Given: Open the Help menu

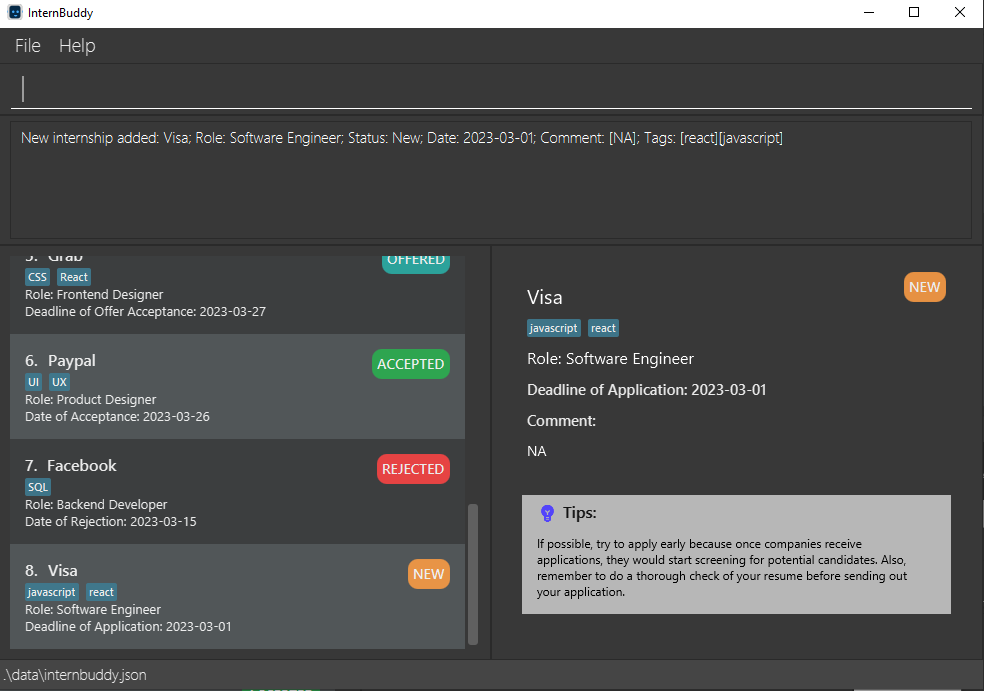Looking at the screenshot, I should click(77, 46).
